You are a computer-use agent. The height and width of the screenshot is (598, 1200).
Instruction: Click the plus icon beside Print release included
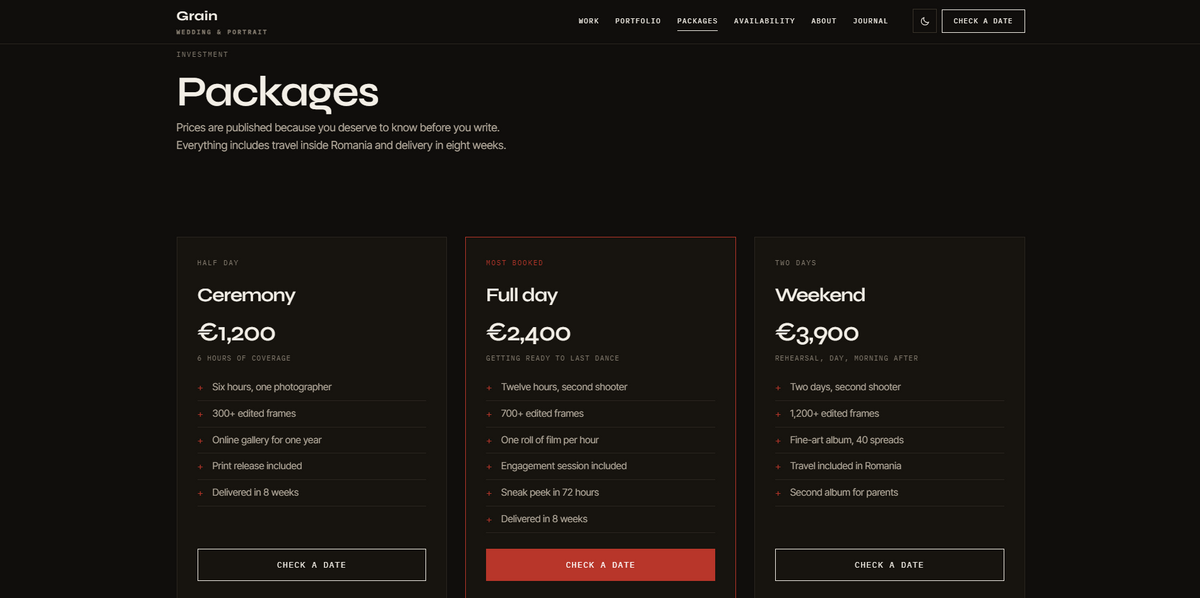[200, 466]
